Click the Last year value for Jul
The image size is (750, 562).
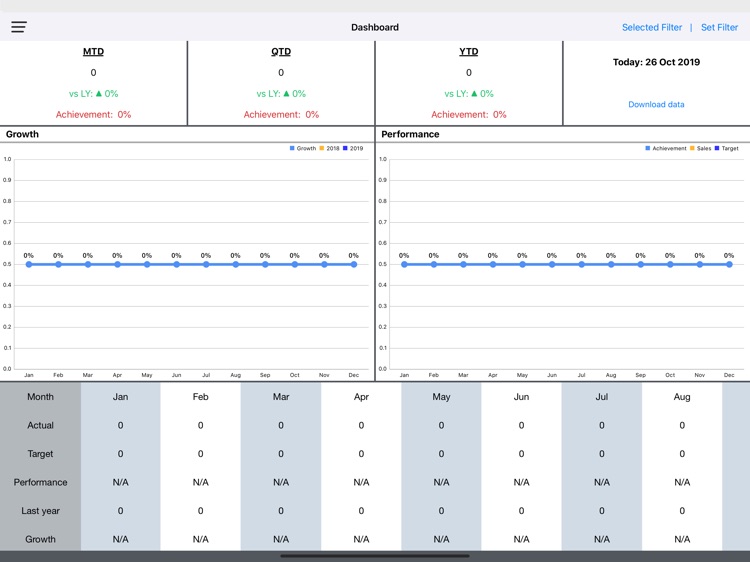602,511
